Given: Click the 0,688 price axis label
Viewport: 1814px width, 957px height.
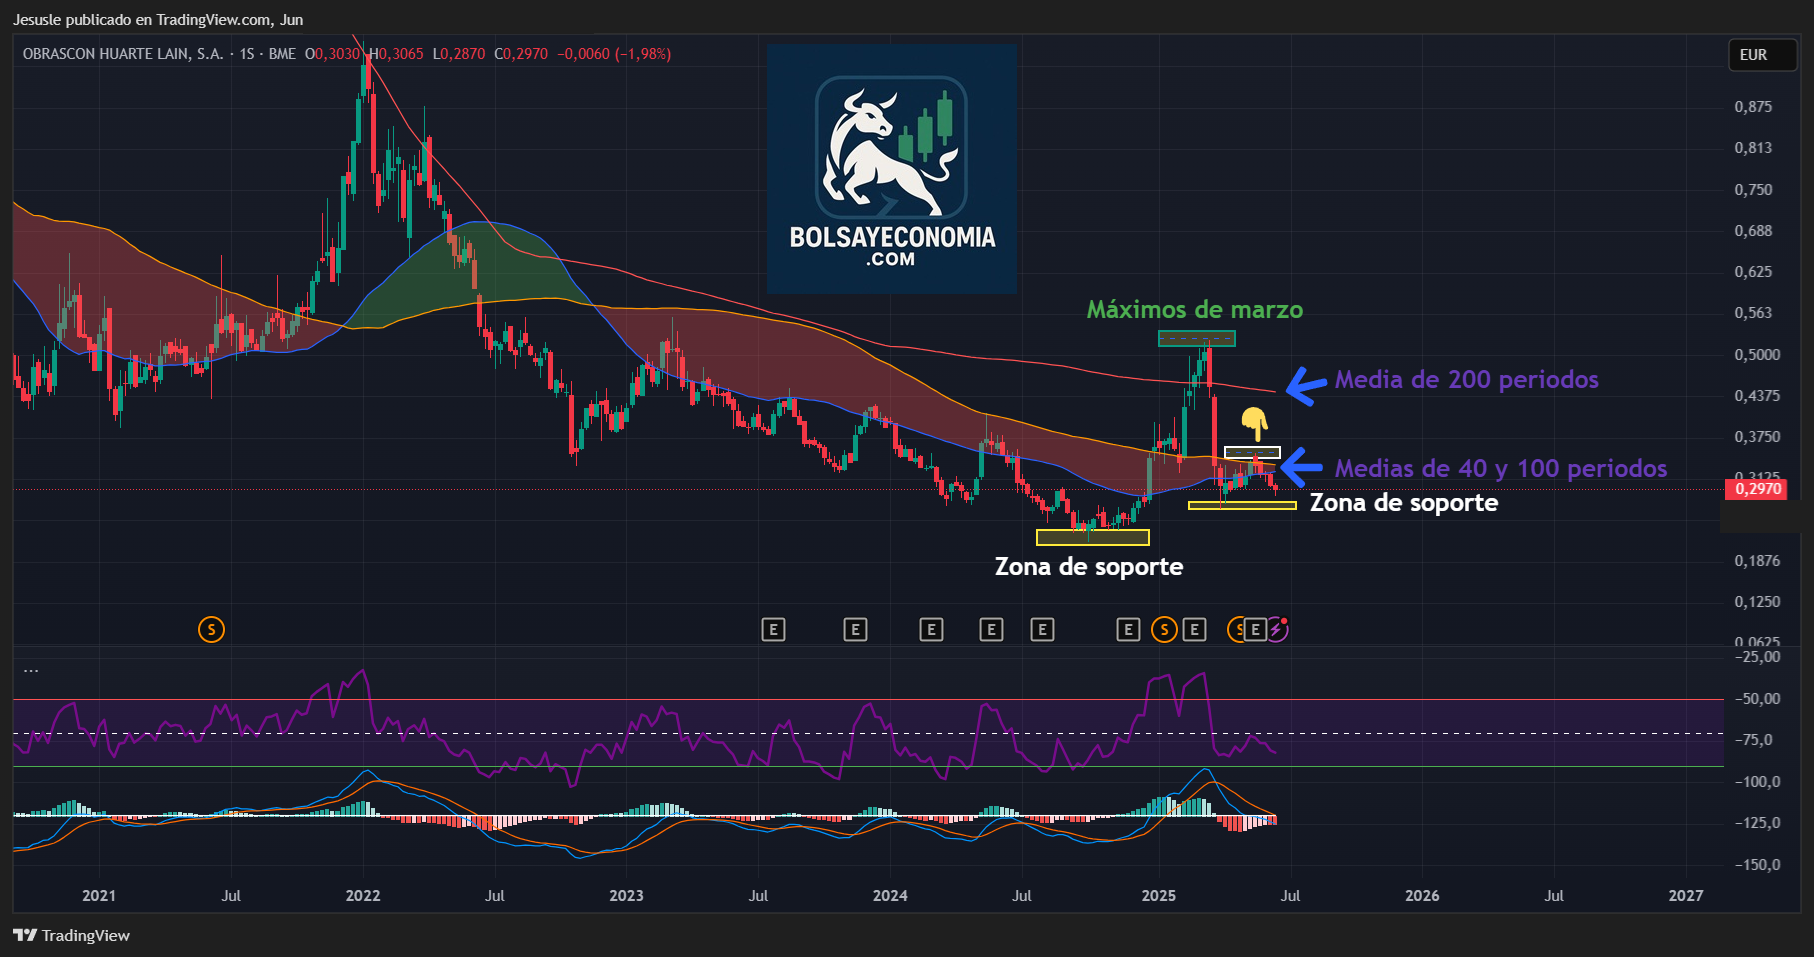Looking at the screenshot, I should [1753, 230].
